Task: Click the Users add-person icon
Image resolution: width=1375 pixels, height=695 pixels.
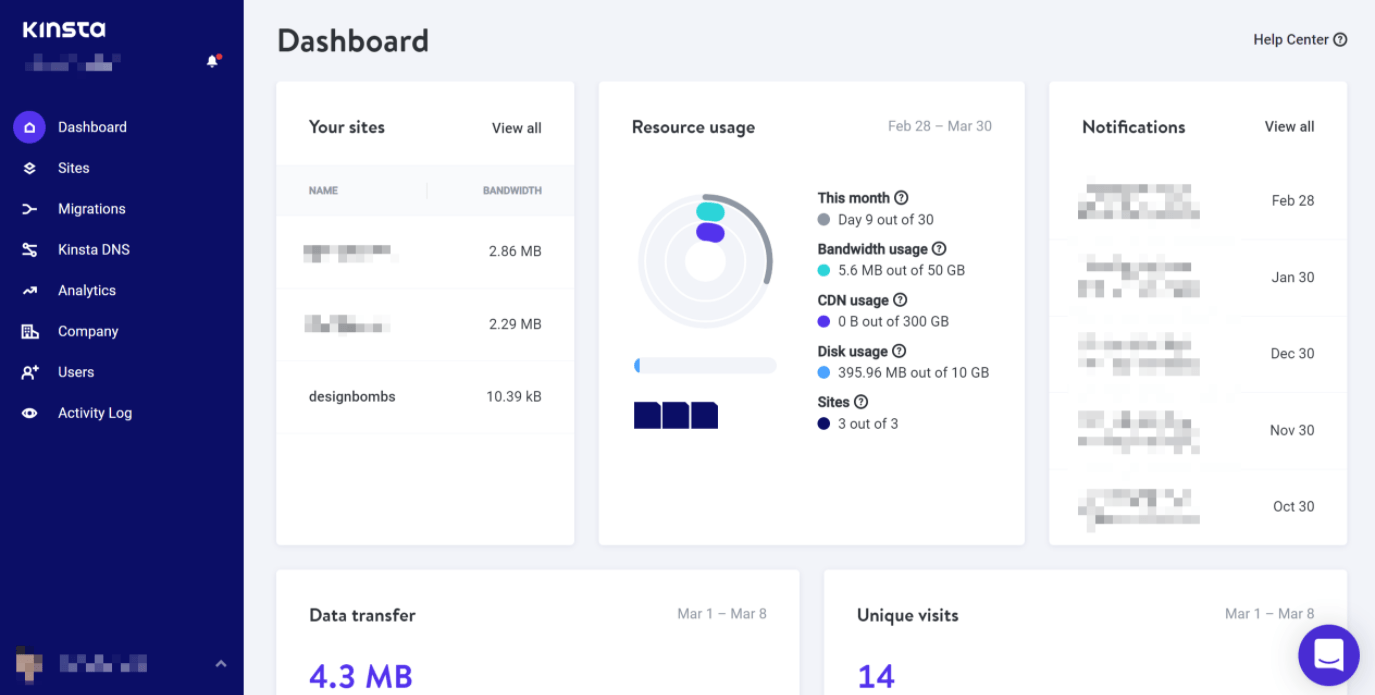Action: click(x=29, y=372)
